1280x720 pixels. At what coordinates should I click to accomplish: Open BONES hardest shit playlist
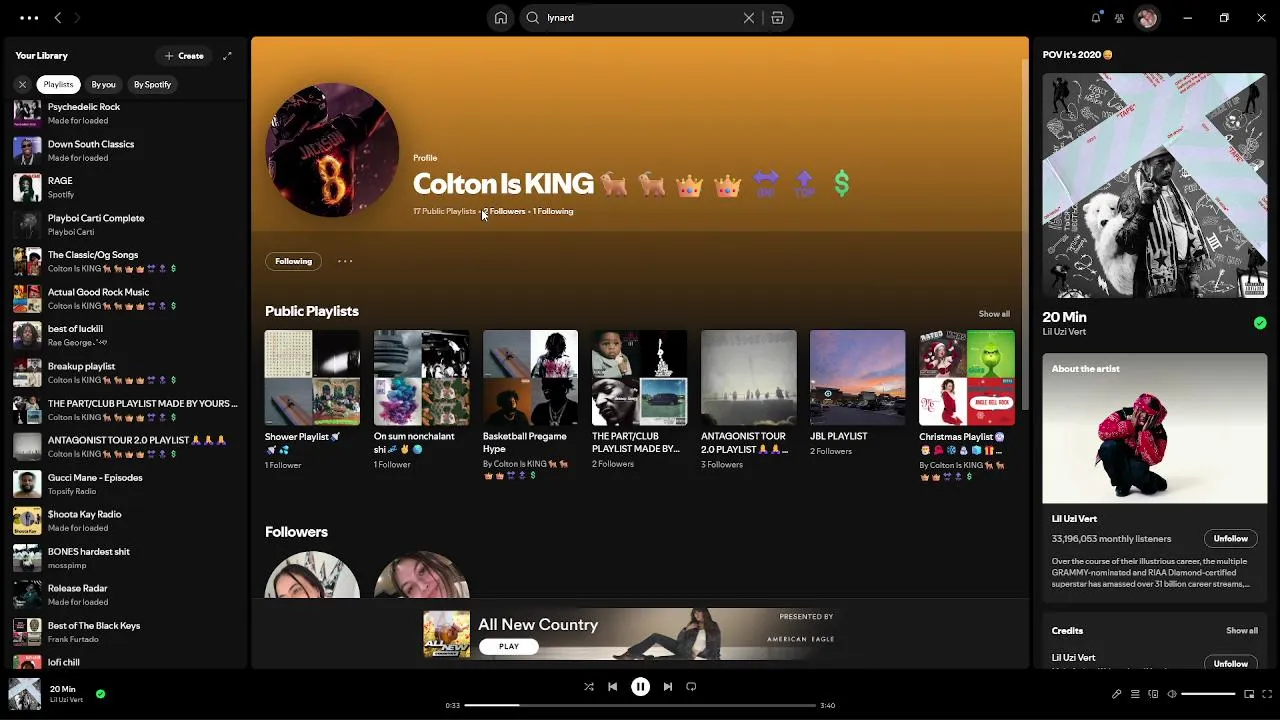[x=125, y=558]
